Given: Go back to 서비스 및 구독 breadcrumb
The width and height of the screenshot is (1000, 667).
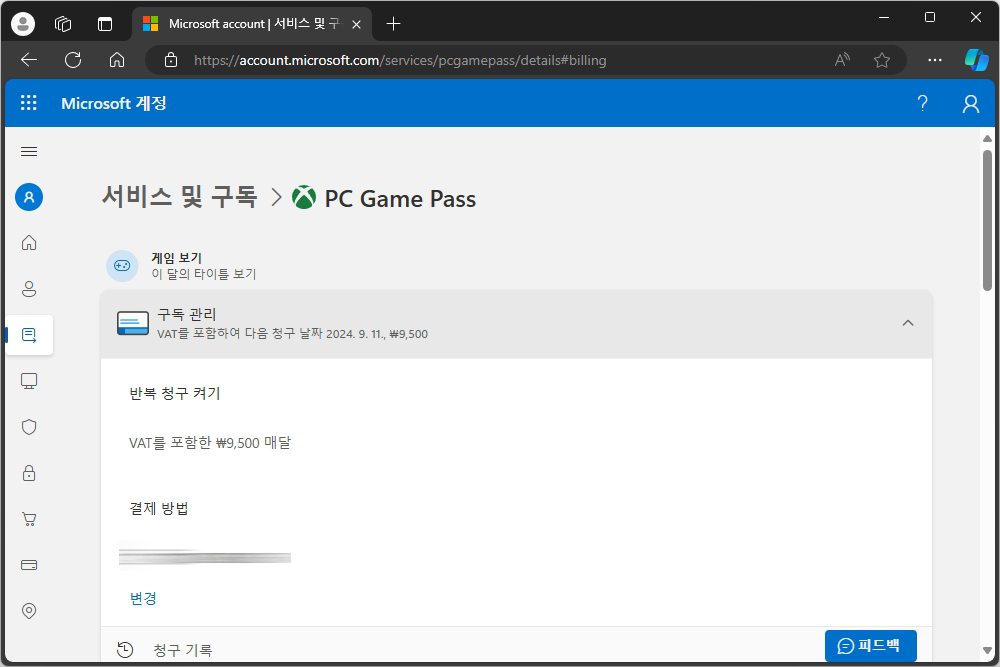Looking at the screenshot, I should (179, 196).
